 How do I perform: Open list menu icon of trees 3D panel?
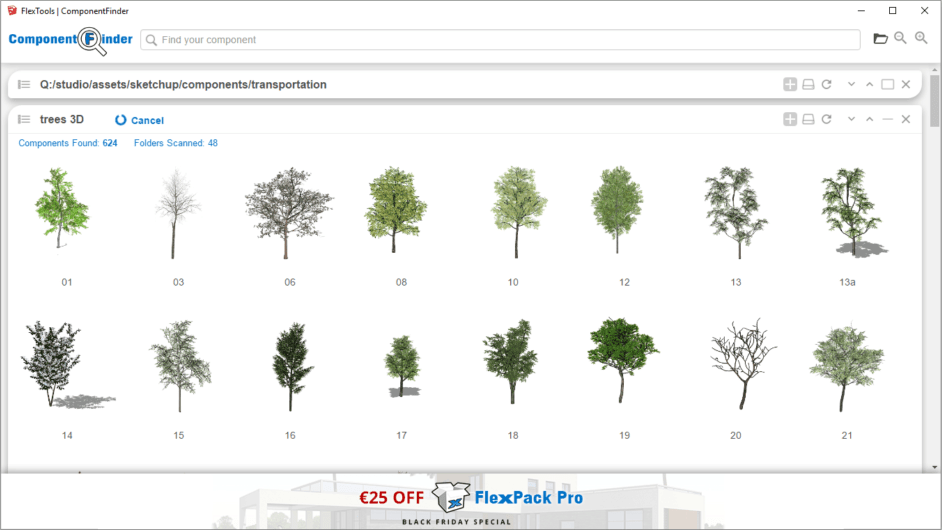click(24, 120)
